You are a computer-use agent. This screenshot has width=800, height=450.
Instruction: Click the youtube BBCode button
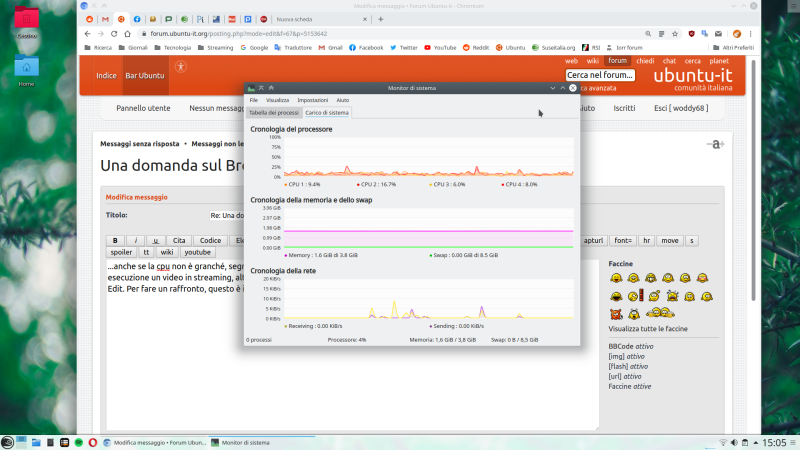197,252
